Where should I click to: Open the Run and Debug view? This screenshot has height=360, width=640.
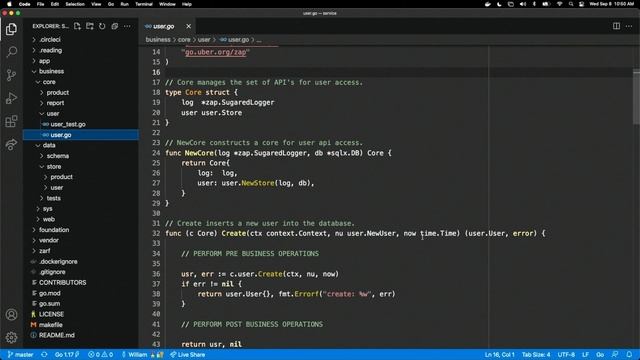coord(11,98)
